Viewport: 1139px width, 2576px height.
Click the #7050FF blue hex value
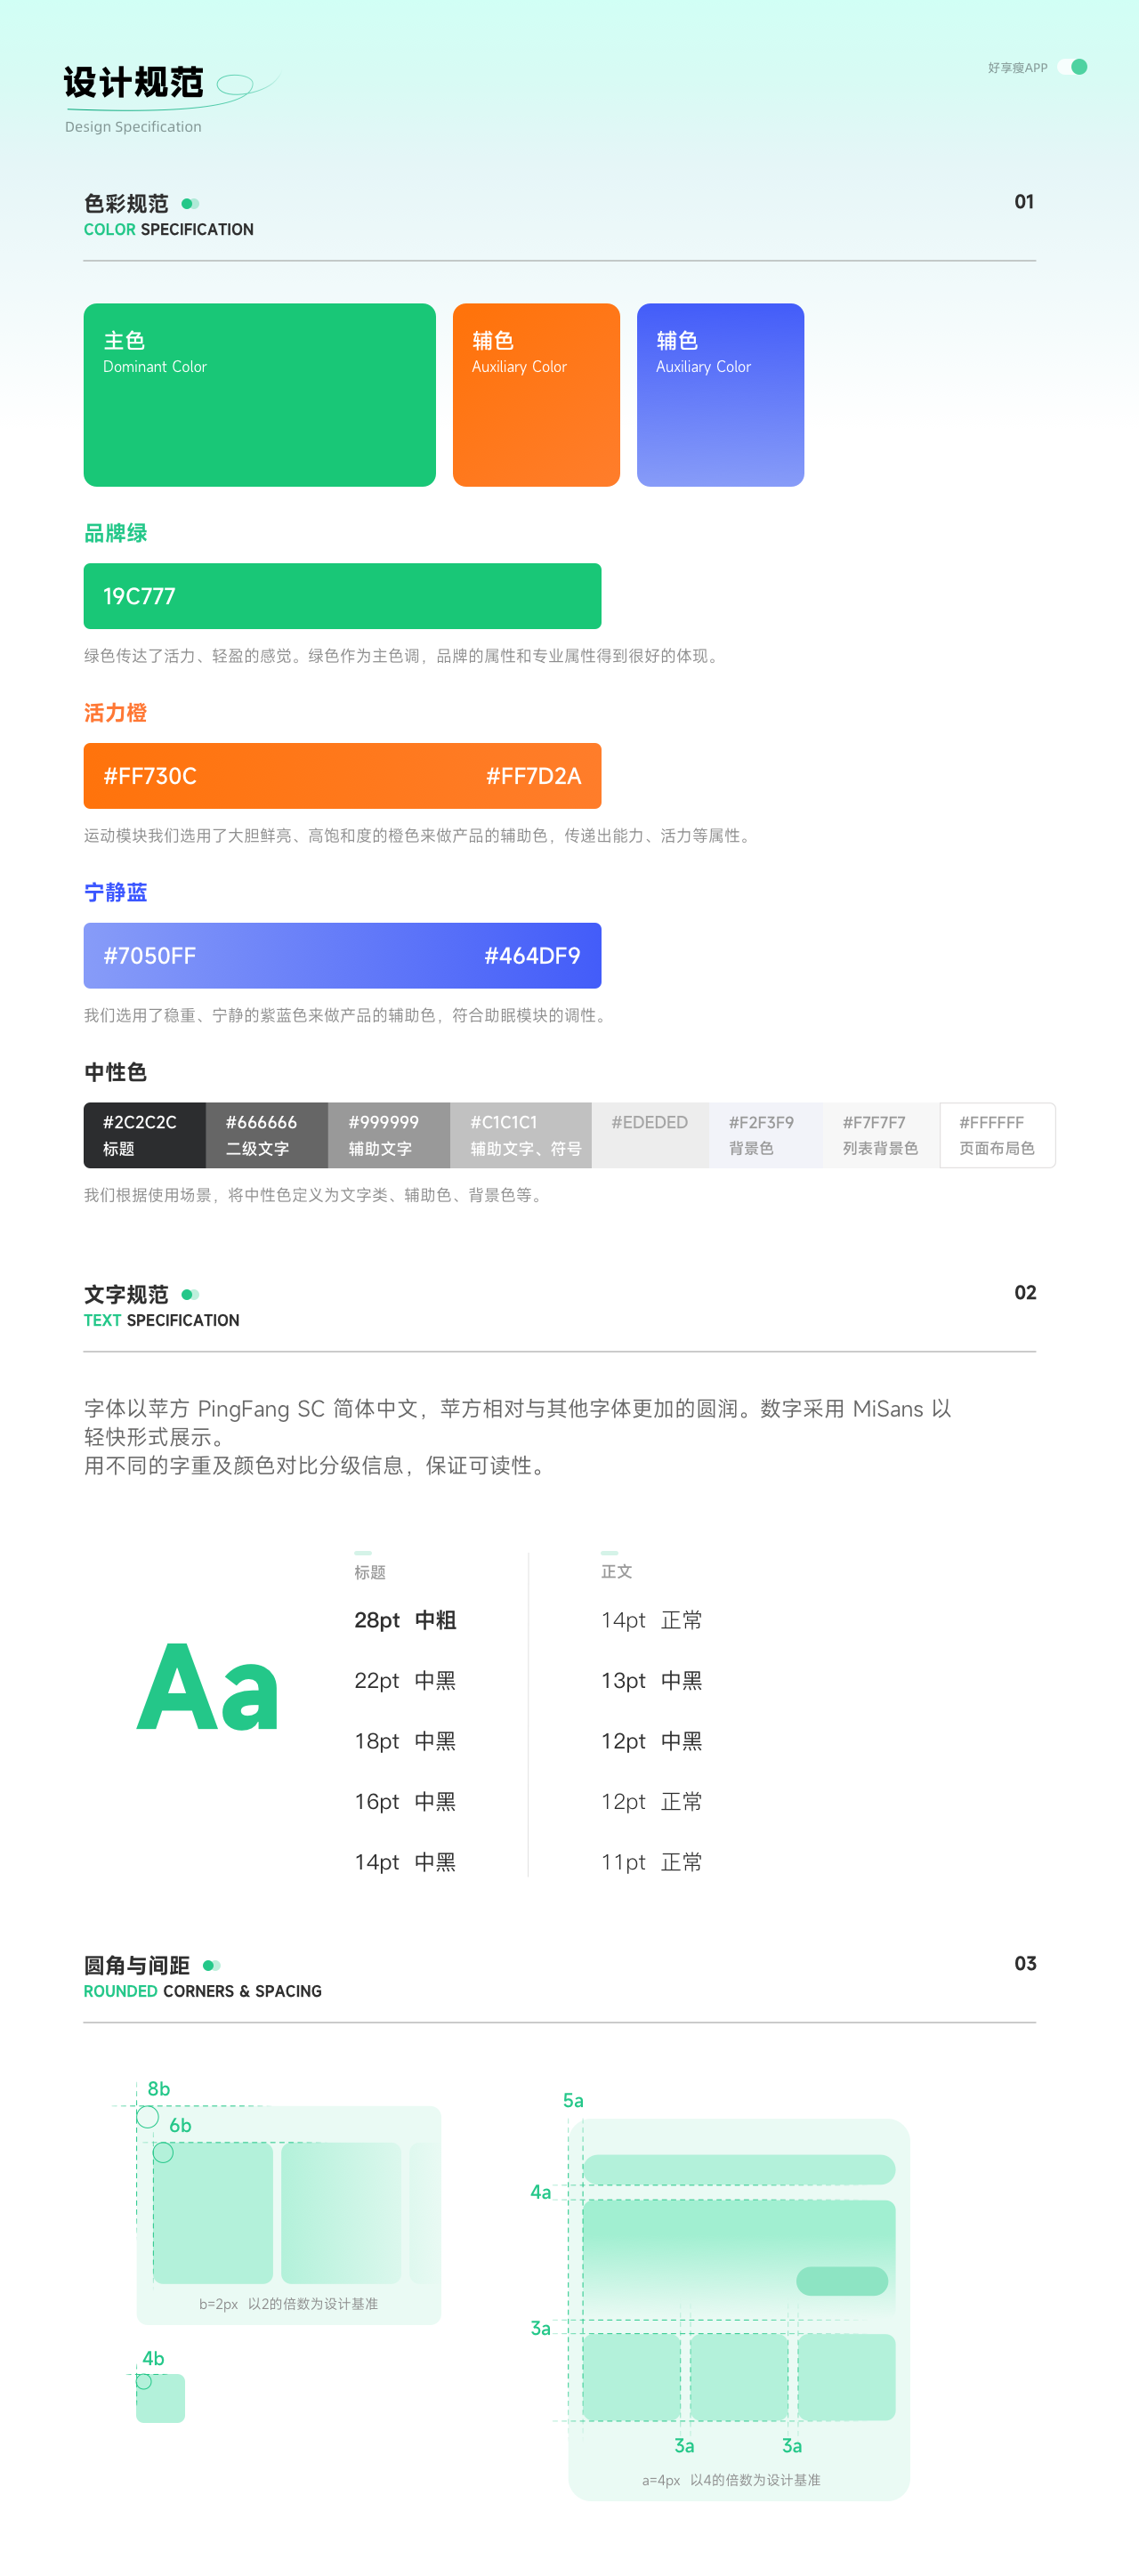[x=150, y=956]
